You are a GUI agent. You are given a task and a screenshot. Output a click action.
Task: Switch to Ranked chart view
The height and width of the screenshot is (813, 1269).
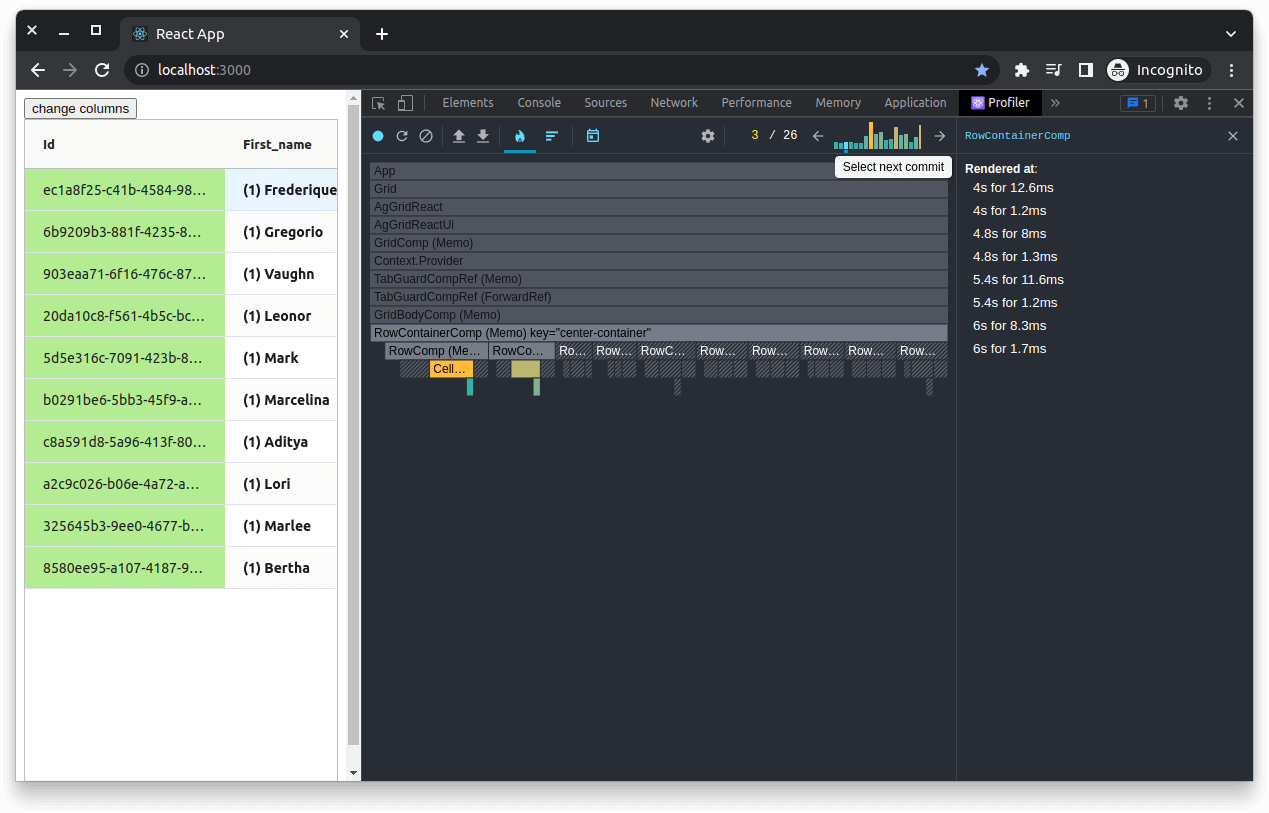[x=551, y=136]
